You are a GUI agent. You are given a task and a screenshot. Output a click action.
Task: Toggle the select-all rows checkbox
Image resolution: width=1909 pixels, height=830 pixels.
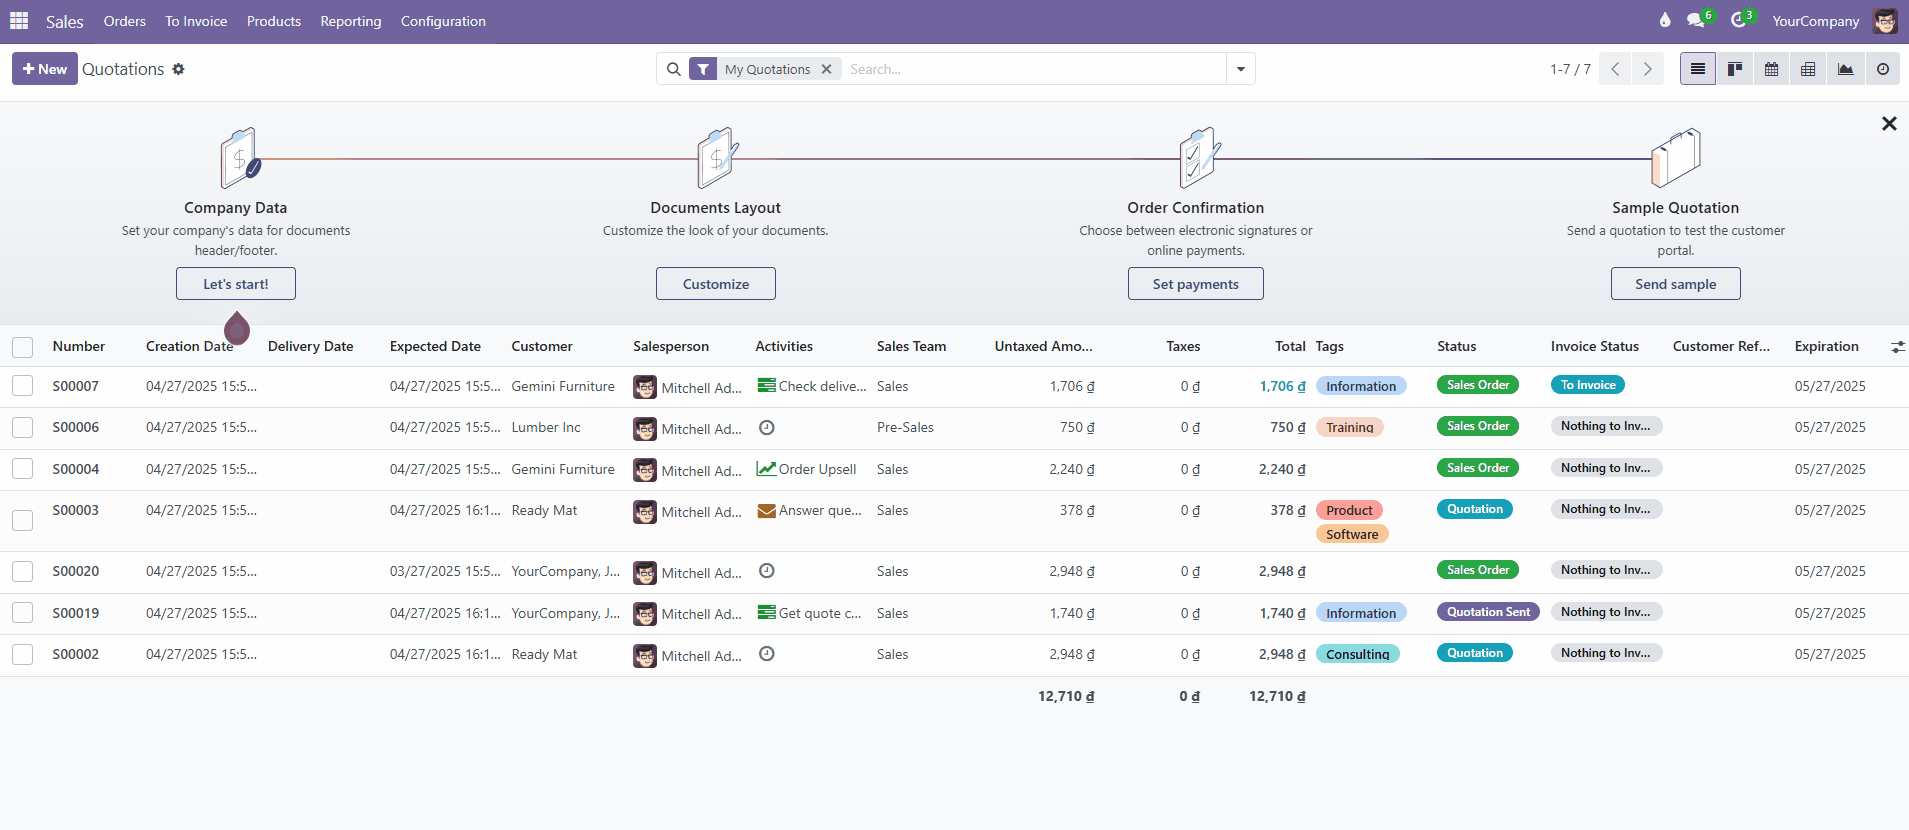click(x=22, y=347)
